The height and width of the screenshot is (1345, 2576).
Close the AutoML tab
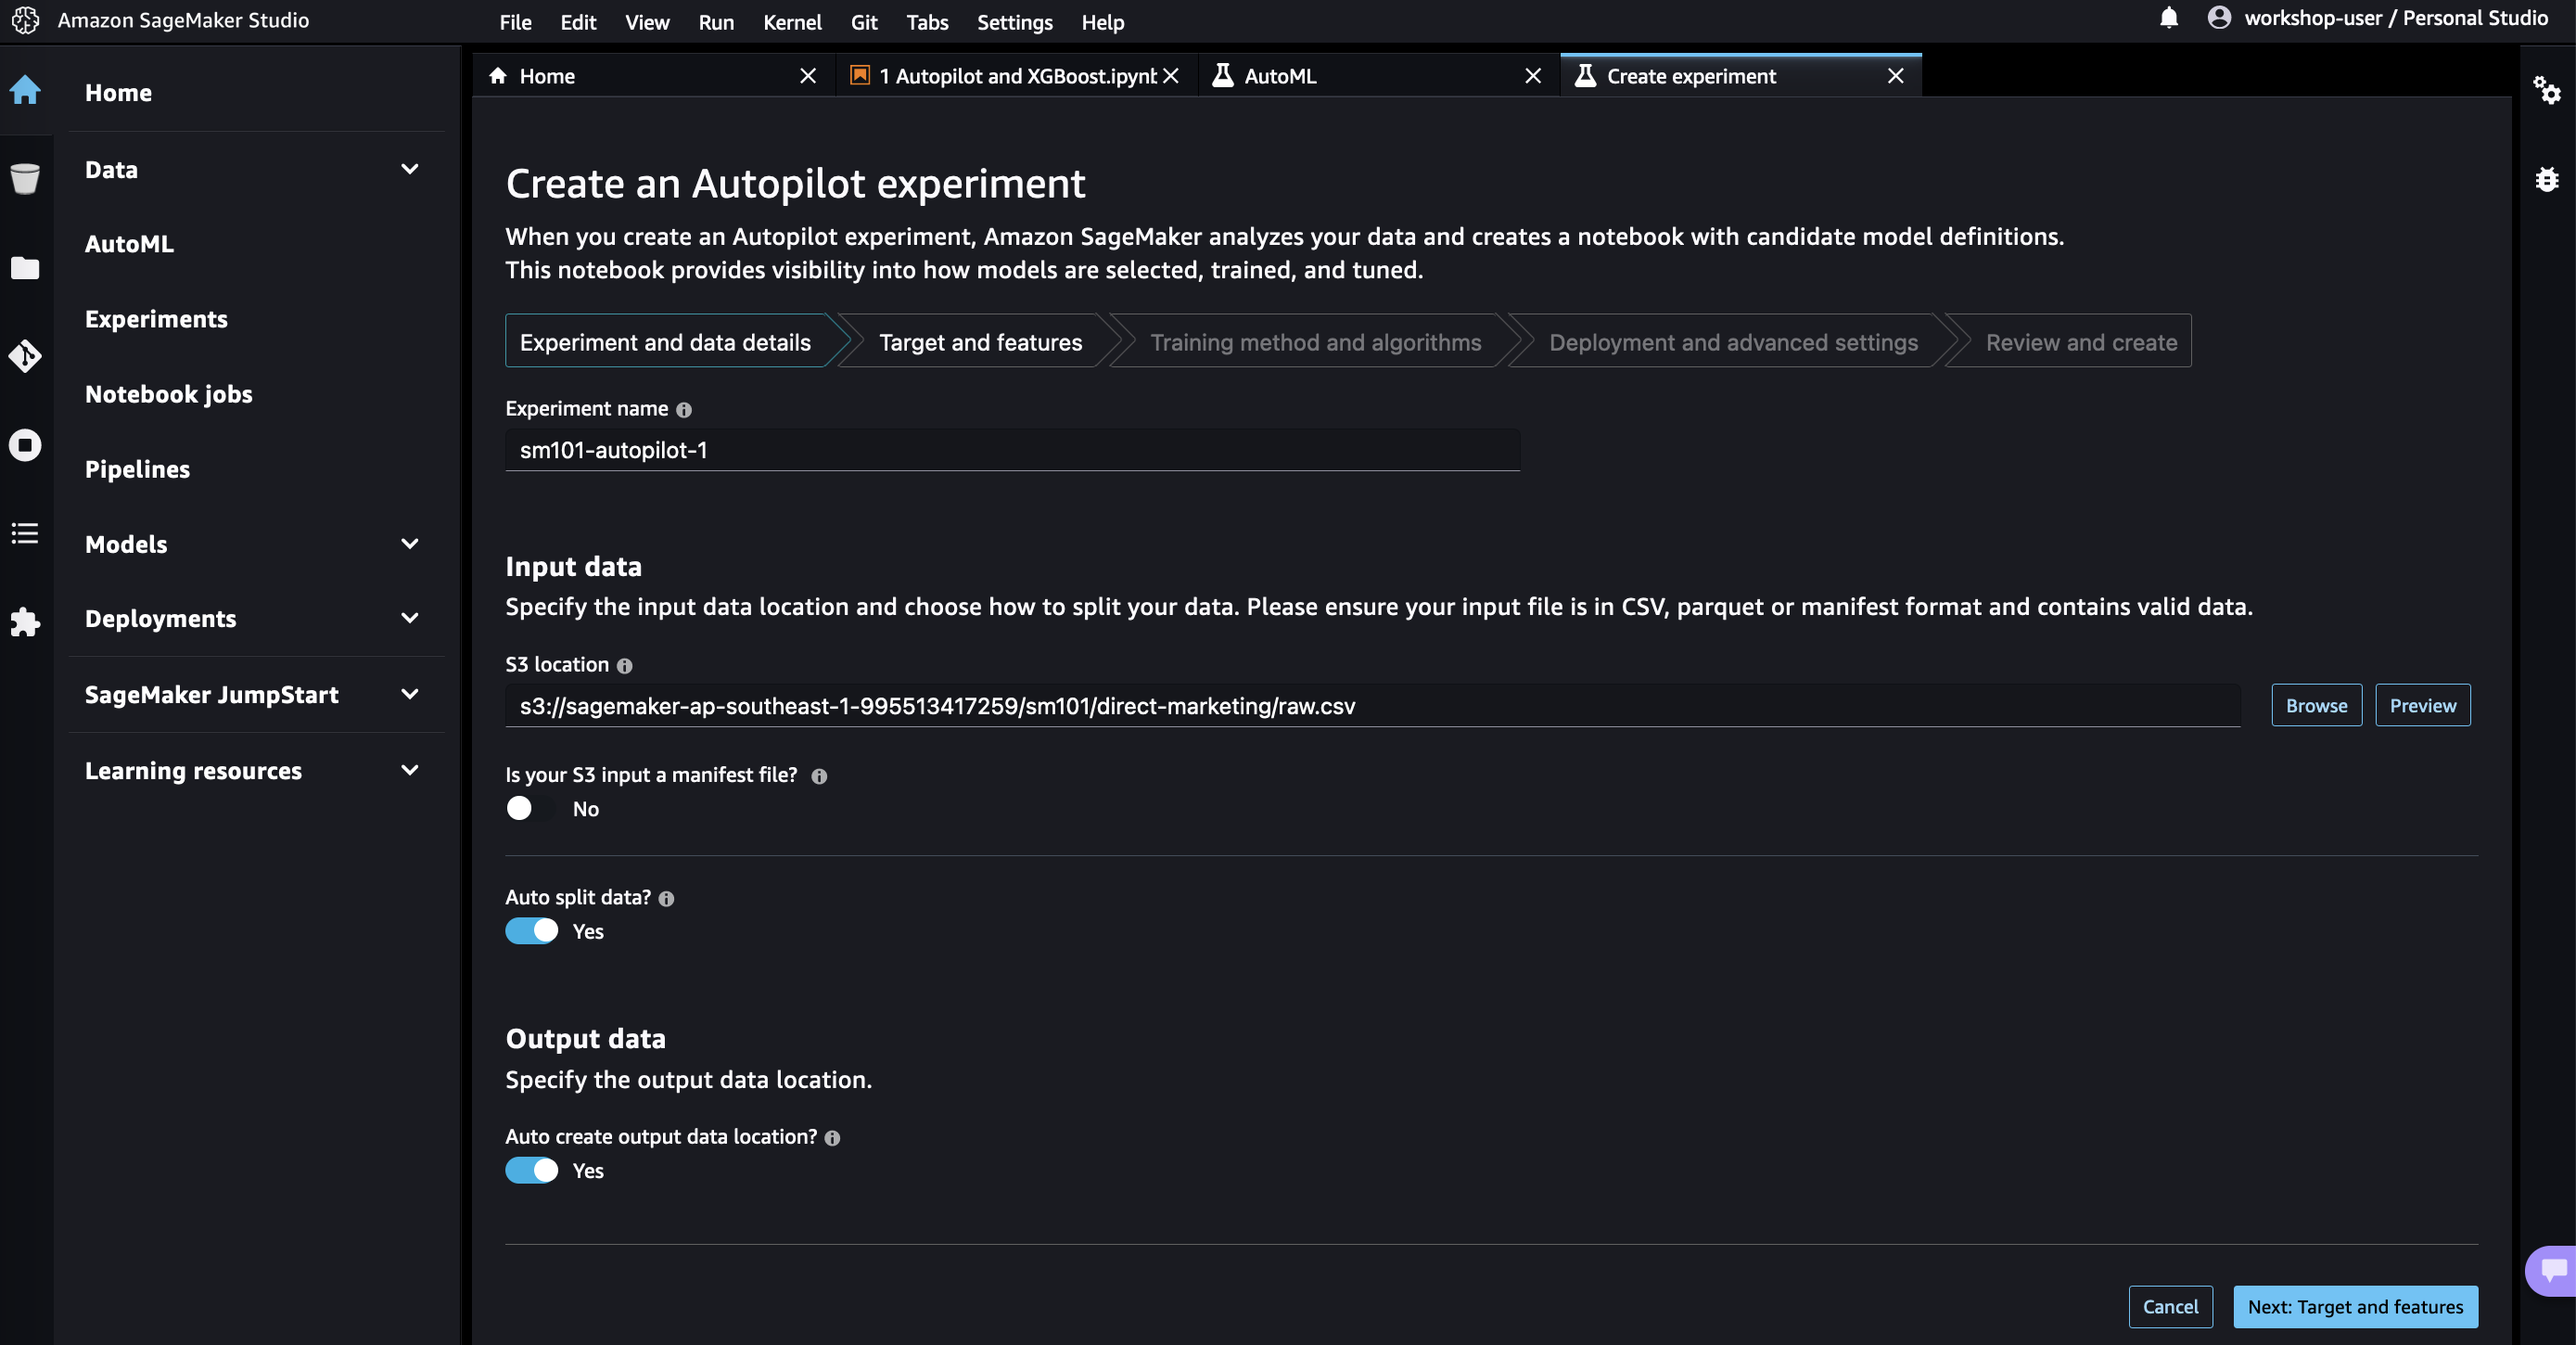click(1533, 76)
